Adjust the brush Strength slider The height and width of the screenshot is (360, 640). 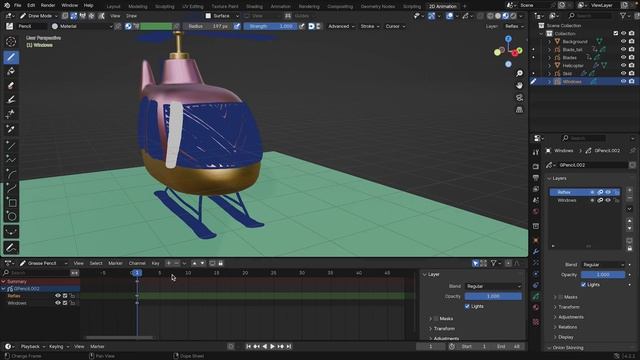tap(271, 26)
